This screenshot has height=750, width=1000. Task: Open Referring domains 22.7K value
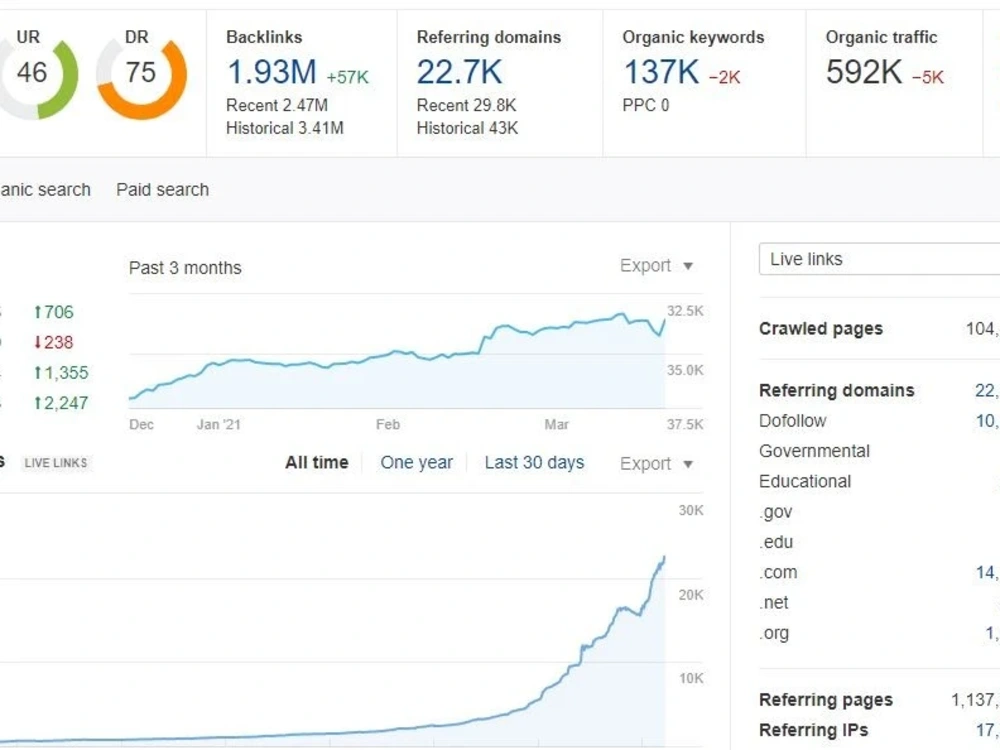tap(459, 72)
